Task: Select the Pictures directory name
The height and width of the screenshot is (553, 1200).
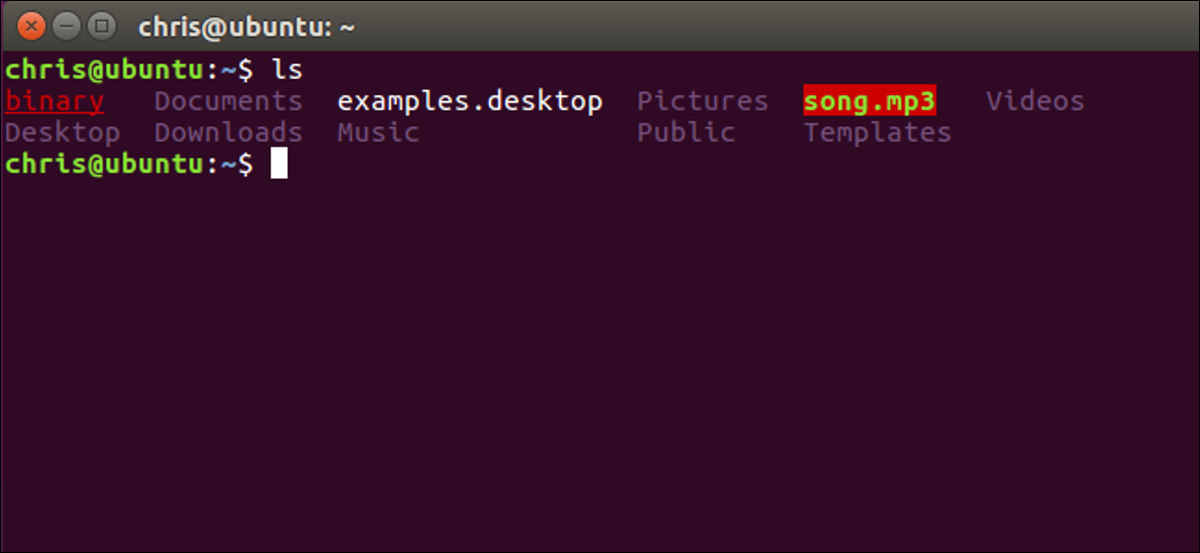Action: coord(703,101)
